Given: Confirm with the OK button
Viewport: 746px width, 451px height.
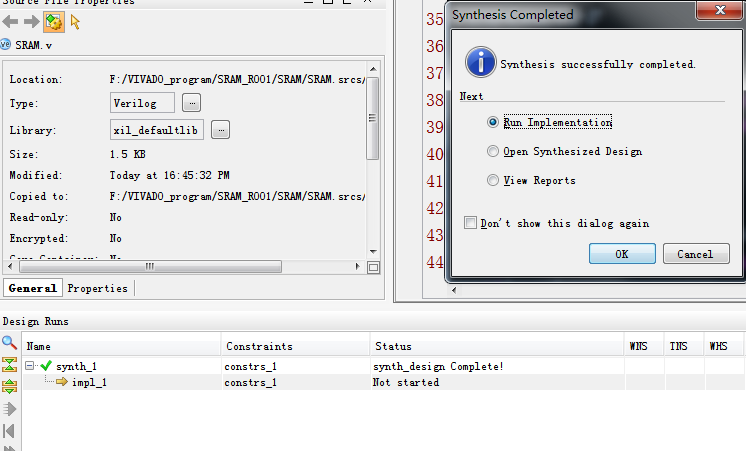Looking at the screenshot, I should [622, 254].
